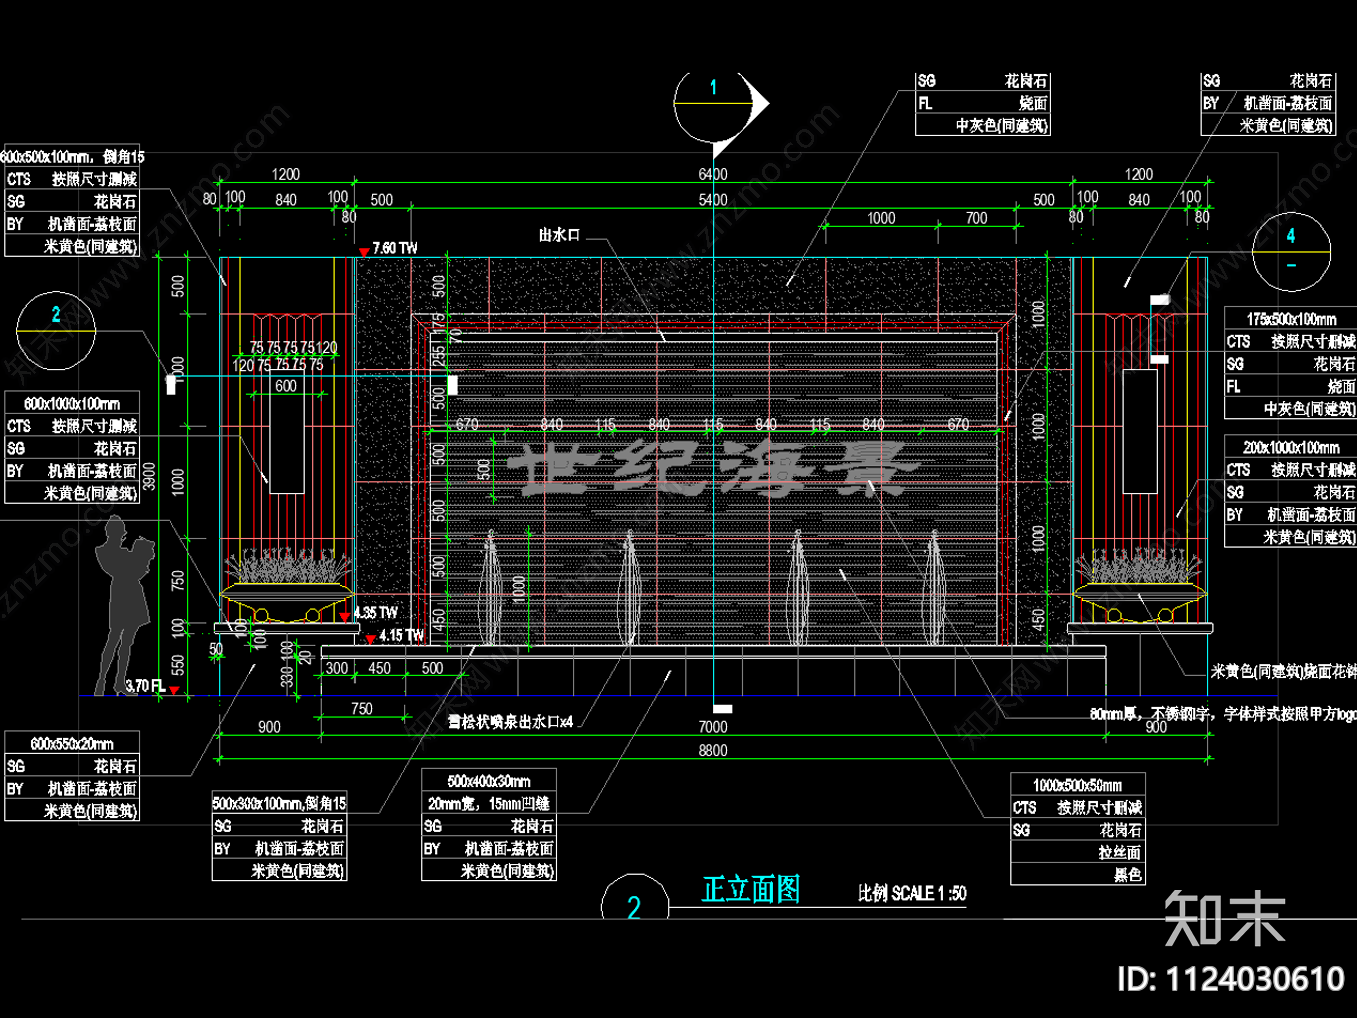Screen dimensions: 1357x1018
Task: Click the 4.35 TW elevation mark
Action: pyautogui.click(x=376, y=613)
